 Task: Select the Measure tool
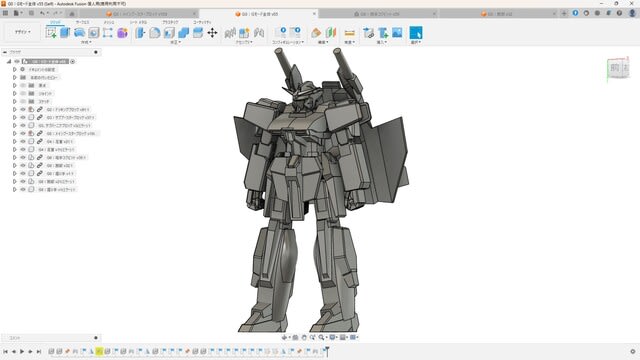tap(350, 33)
